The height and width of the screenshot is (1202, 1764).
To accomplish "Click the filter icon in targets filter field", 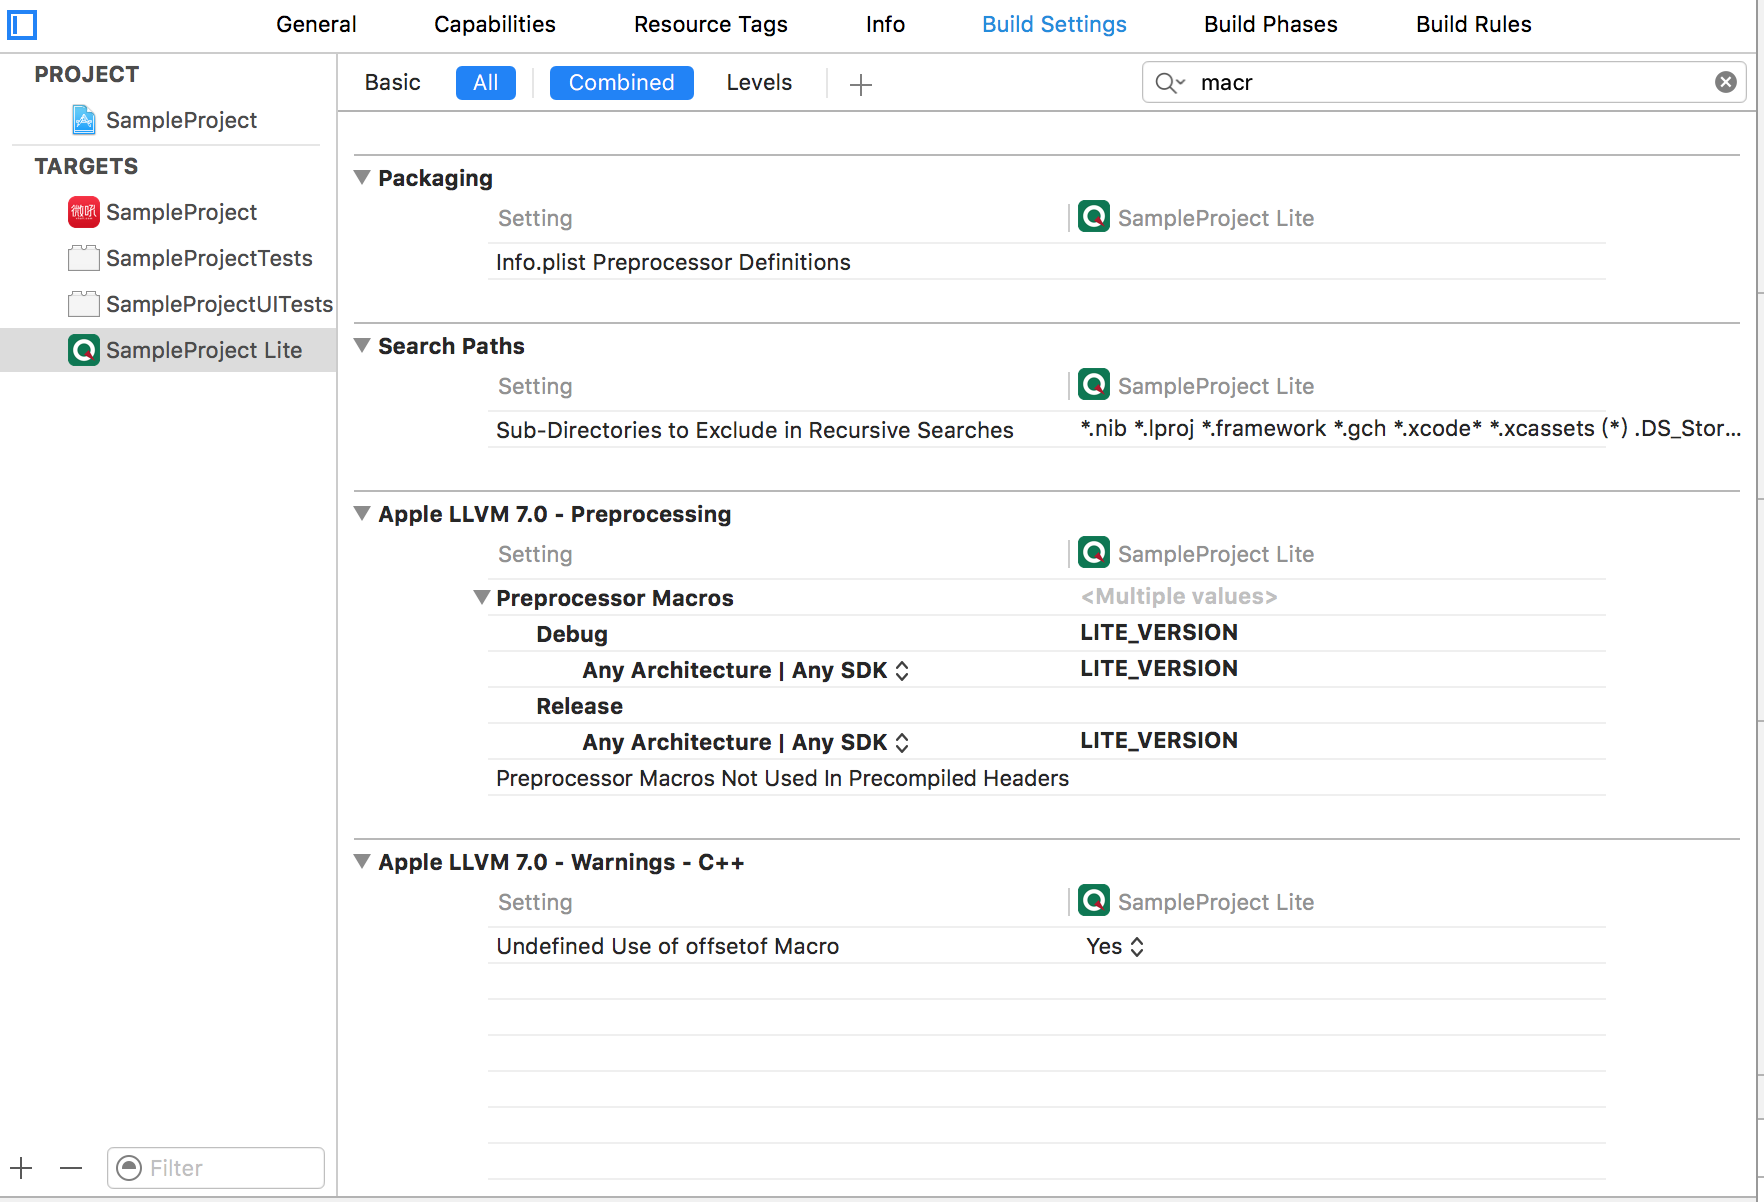I will click(x=129, y=1167).
